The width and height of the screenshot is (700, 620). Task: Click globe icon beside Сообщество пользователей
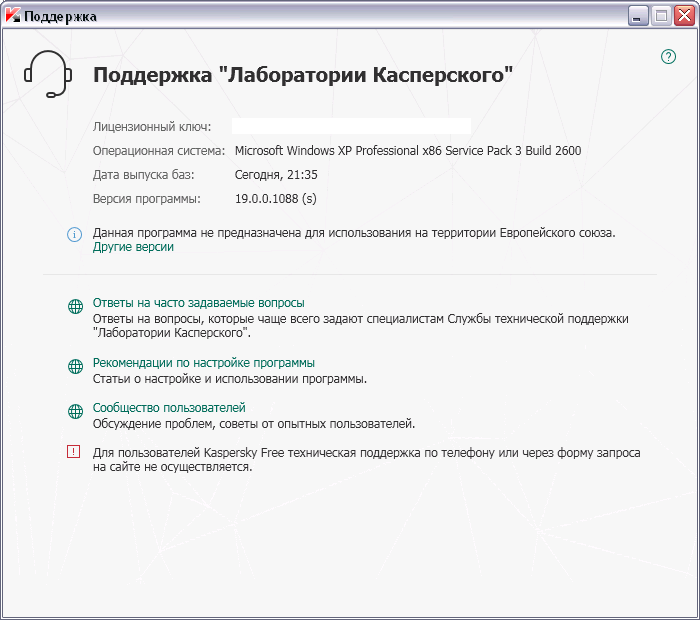click(x=75, y=412)
